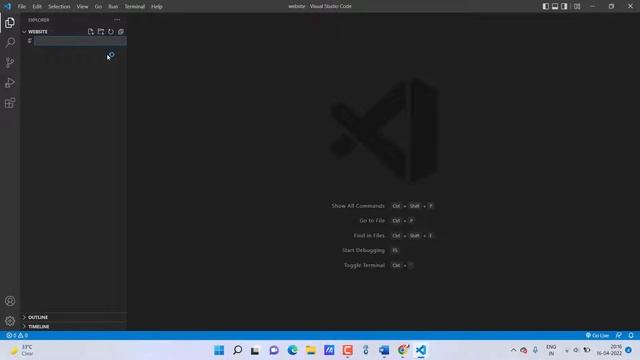The image size is (640, 360).
Task: Open the Terminal menu
Action: point(135,6)
